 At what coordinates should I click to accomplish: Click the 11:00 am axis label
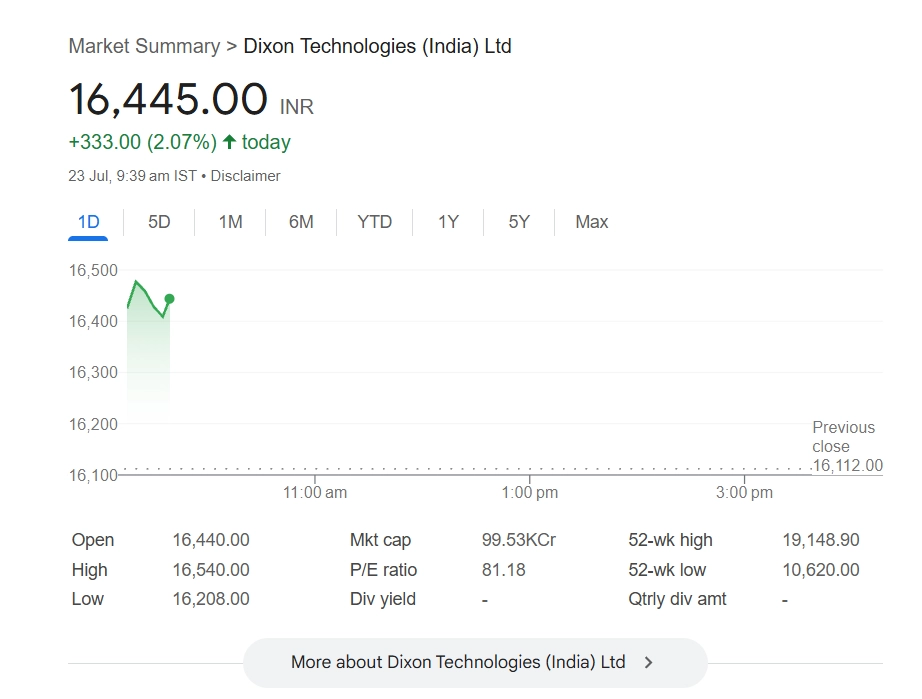315,493
